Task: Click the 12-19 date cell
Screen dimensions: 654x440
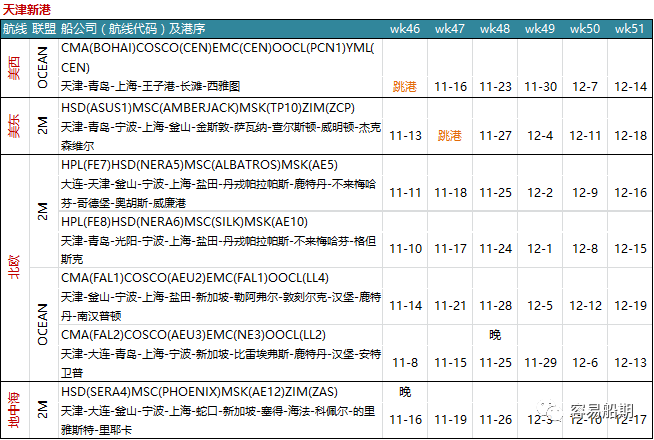Action: coord(631,306)
